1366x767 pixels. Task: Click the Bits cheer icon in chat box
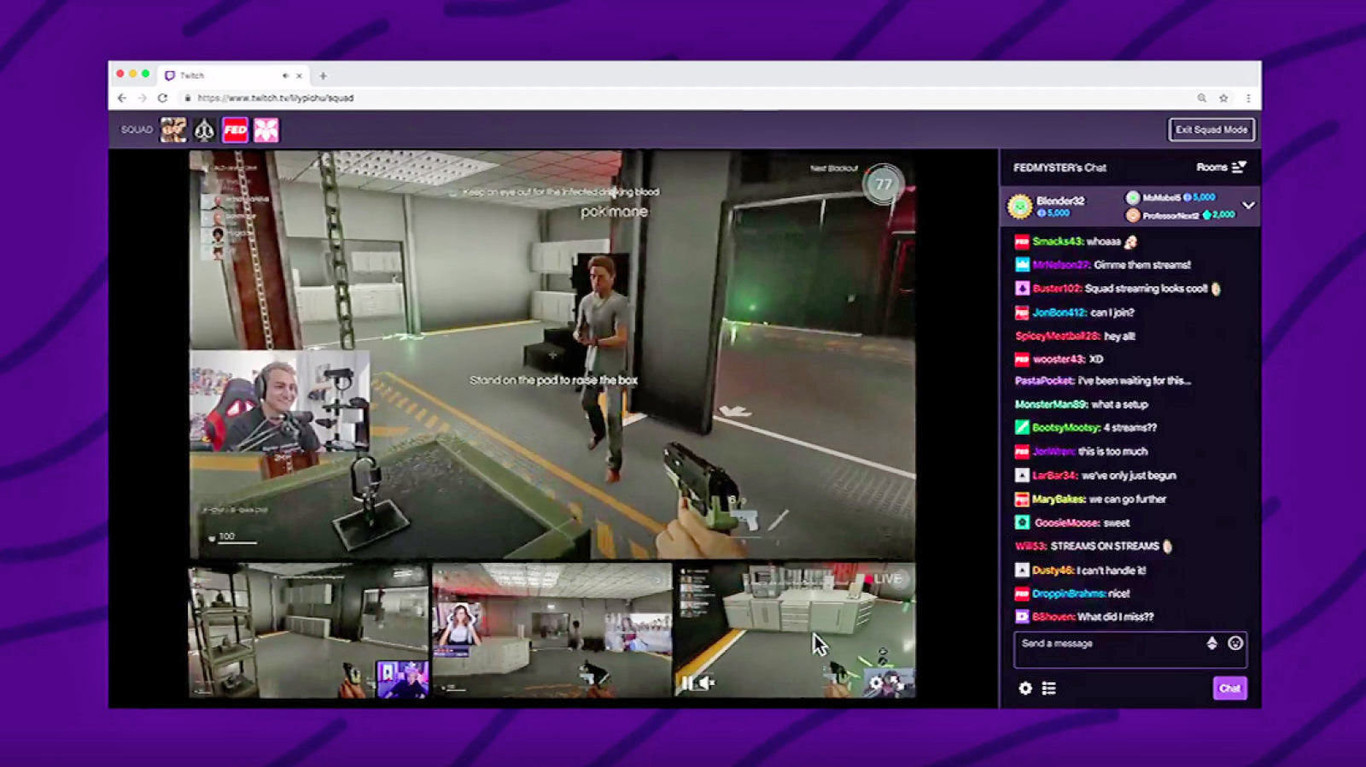(1213, 644)
